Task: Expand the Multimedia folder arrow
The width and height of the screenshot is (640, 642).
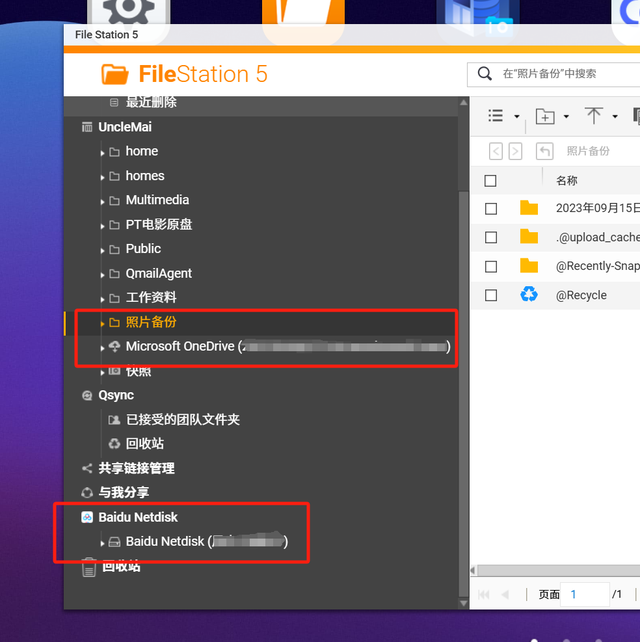Action: [102, 202]
